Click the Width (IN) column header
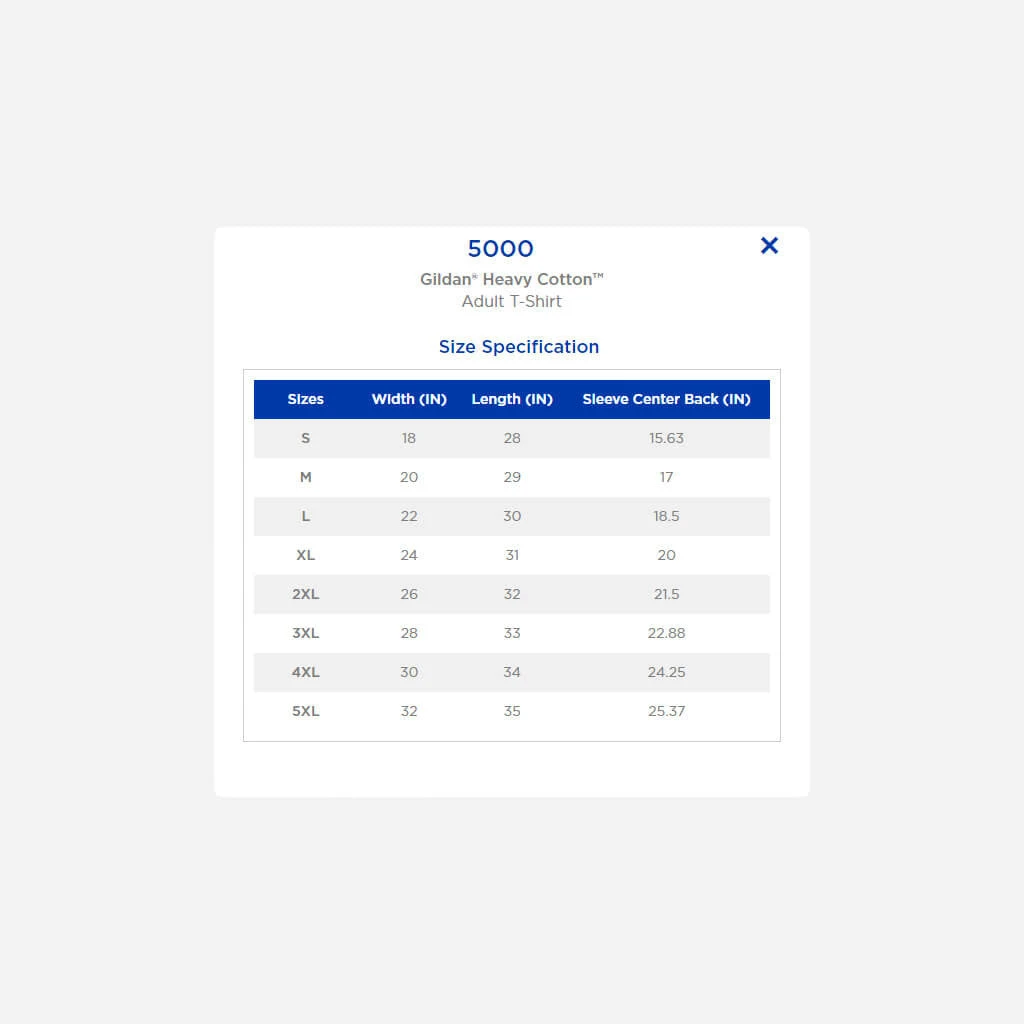 tap(409, 399)
